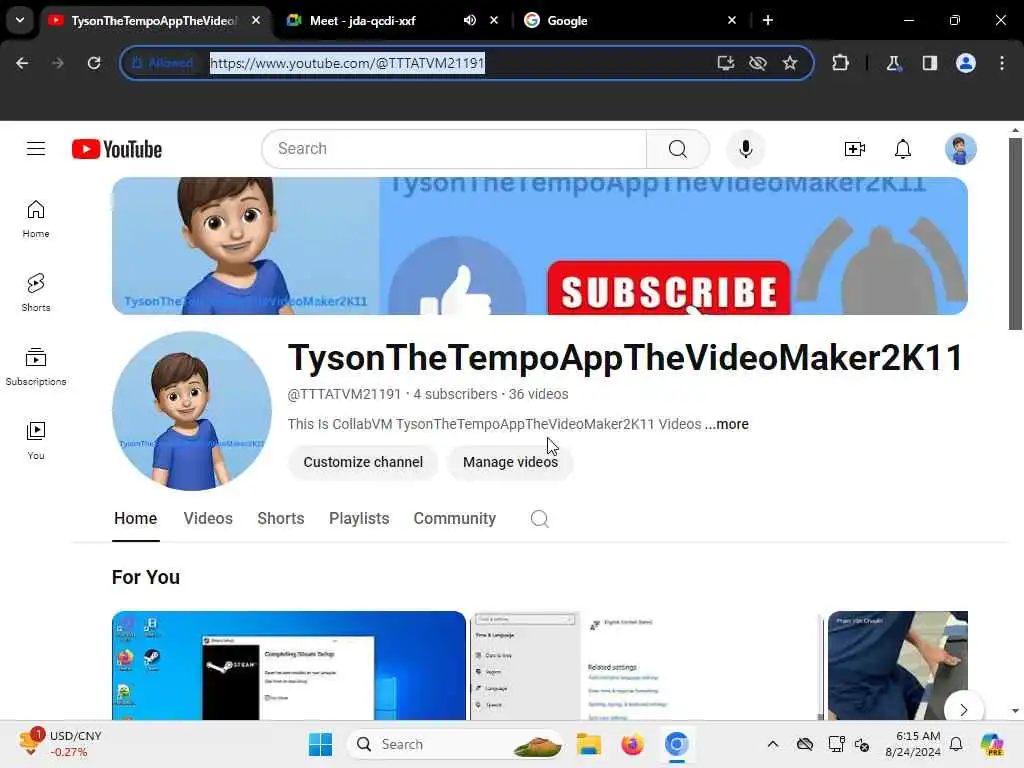Open the Create video icon
This screenshot has height=768, width=1024.
[854, 149]
